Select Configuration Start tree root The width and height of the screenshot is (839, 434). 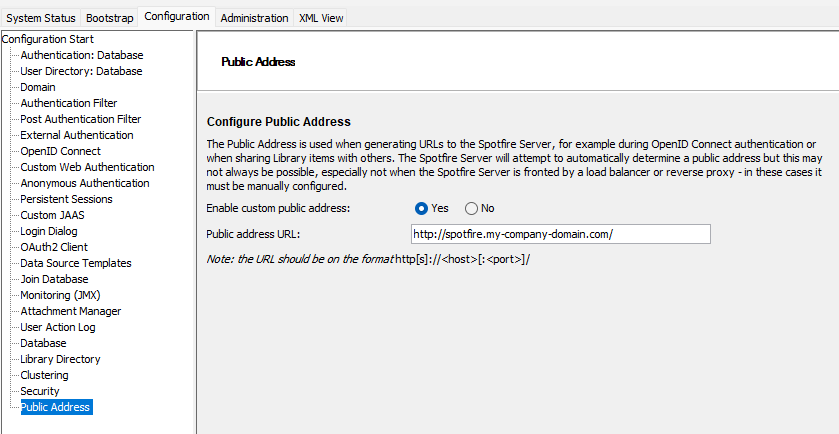pyautogui.click(x=48, y=39)
